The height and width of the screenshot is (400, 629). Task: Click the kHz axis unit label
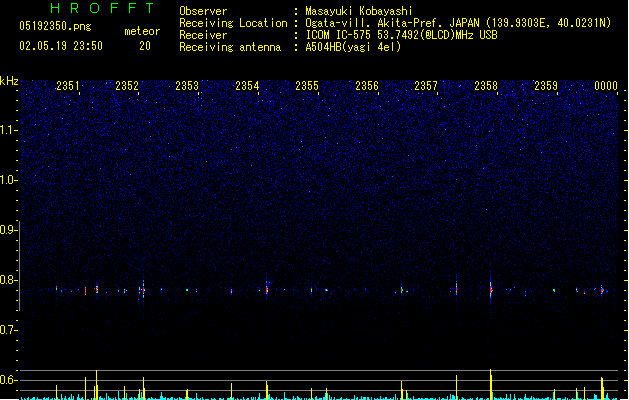tap(9, 81)
